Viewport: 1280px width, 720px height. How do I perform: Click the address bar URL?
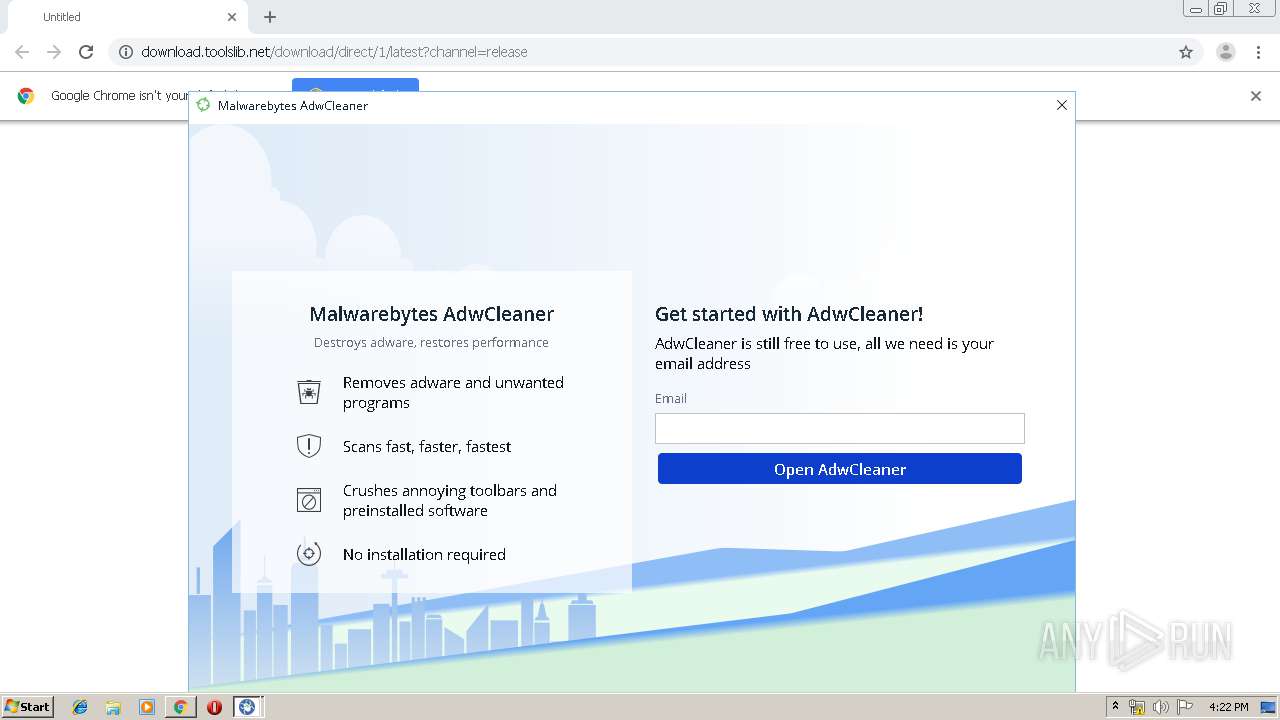(334, 52)
